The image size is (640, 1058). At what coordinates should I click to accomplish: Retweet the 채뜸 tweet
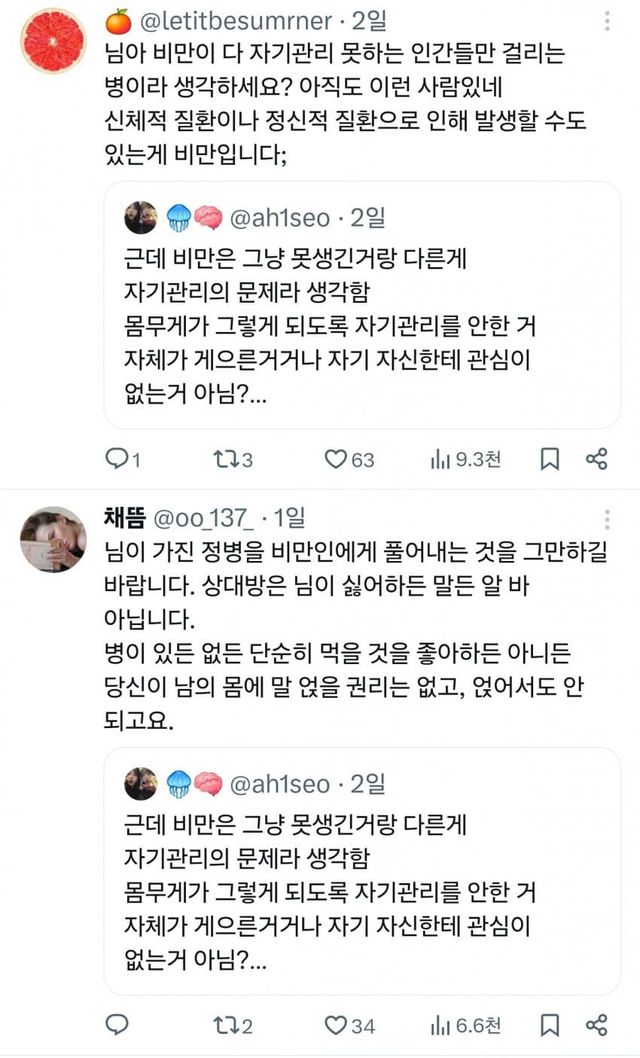(228, 1025)
